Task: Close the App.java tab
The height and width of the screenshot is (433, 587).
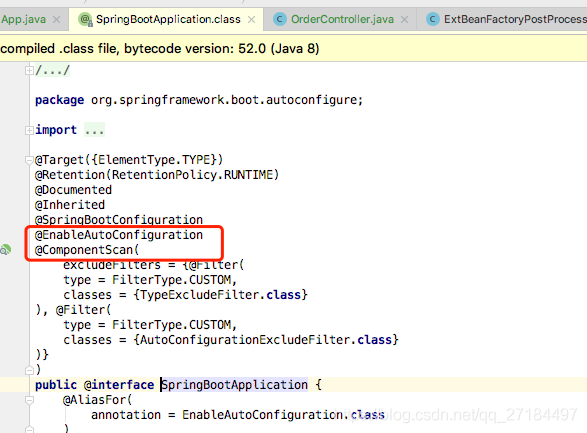Action: point(57,19)
